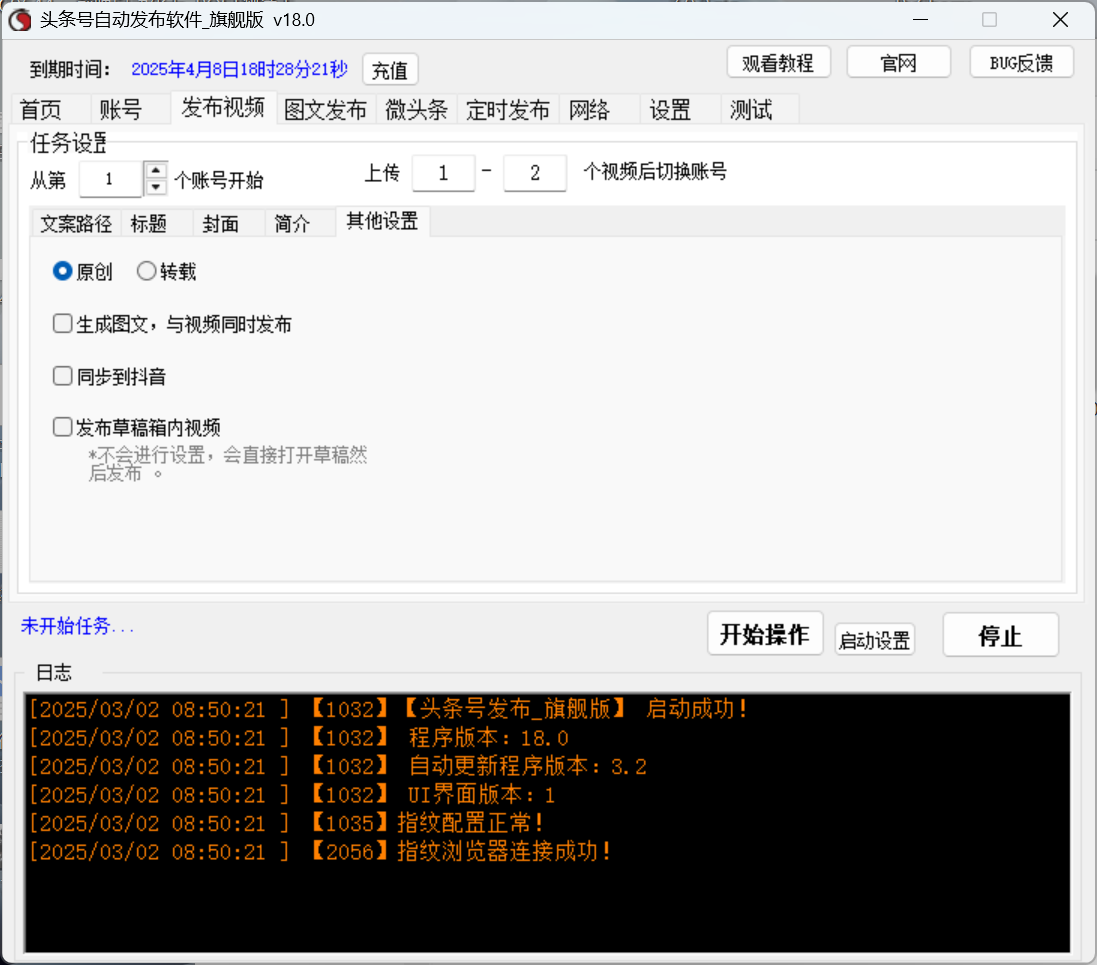Increase starting account number with up arrow
Image resolution: width=1097 pixels, height=965 pixels.
point(155,170)
